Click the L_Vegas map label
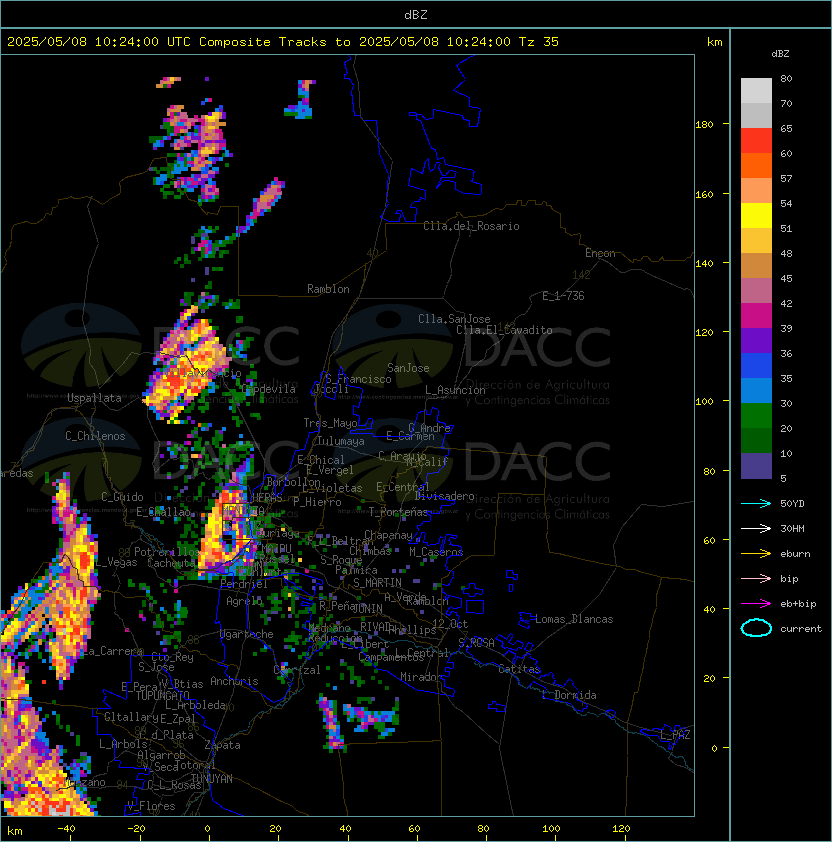Image resolution: width=832 pixels, height=842 pixels. click(x=117, y=562)
